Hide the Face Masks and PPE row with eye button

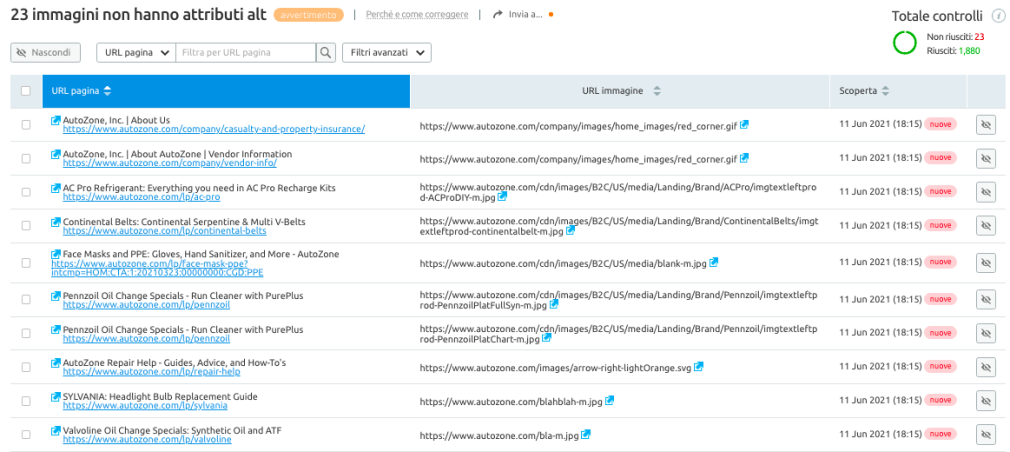click(x=986, y=263)
